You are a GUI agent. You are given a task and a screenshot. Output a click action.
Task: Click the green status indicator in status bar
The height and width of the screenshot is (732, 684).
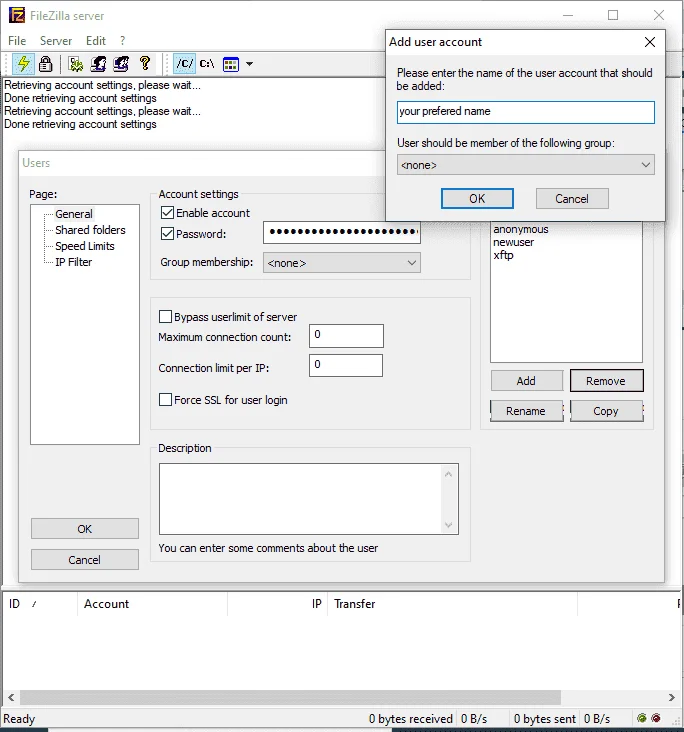click(642, 718)
